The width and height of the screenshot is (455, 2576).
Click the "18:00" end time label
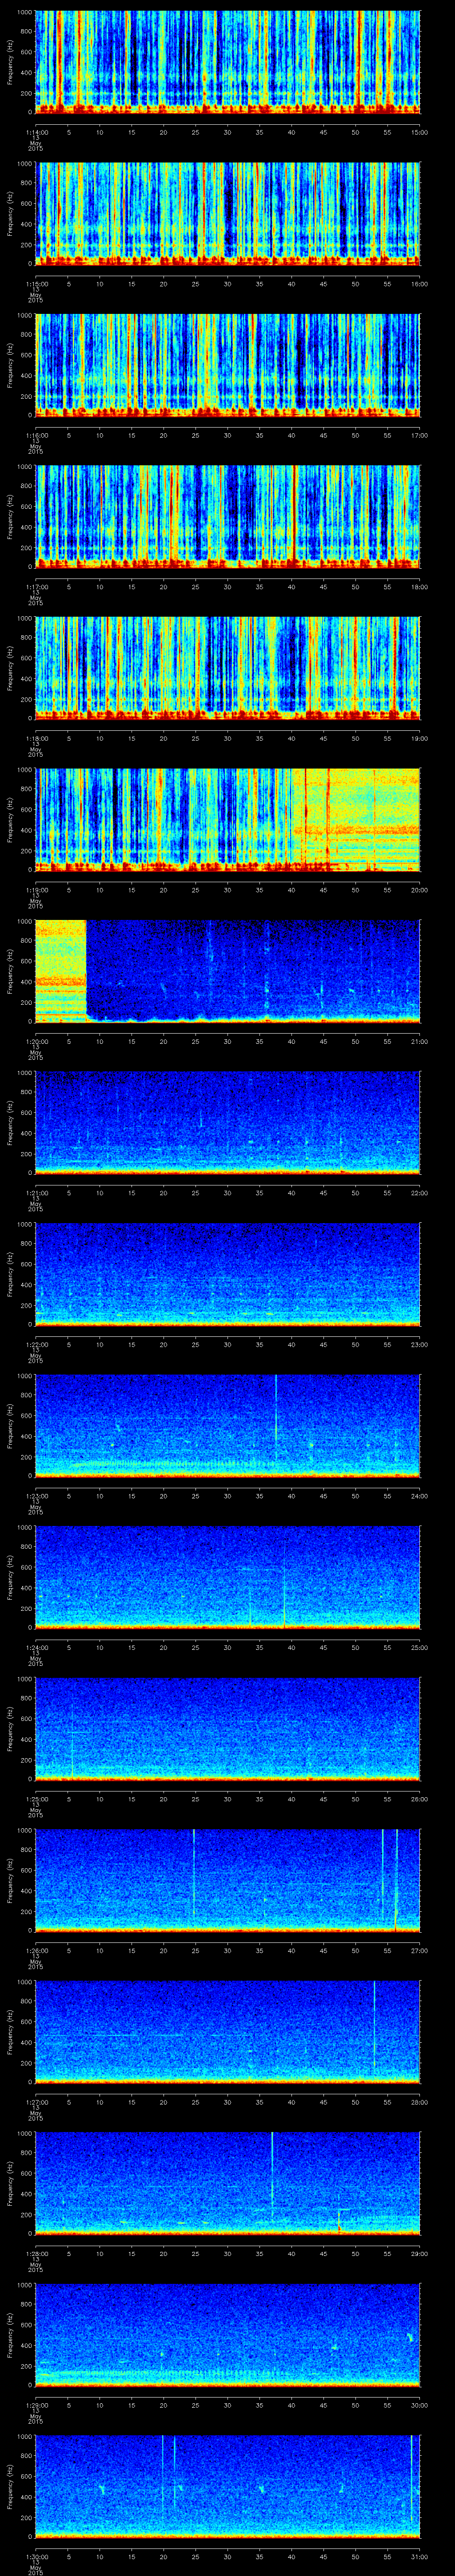coord(420,586)
